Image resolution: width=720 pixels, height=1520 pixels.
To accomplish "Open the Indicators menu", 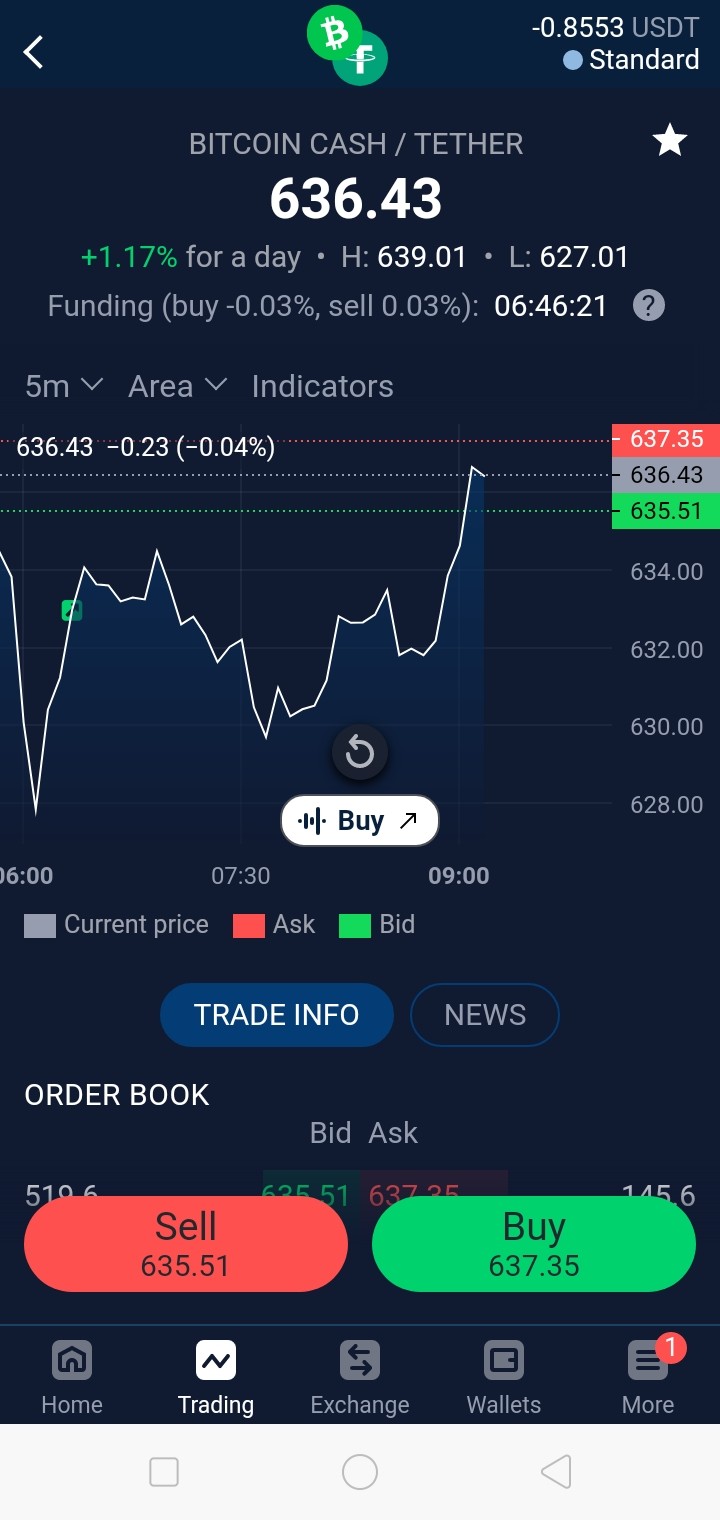I will coord(322,386).
